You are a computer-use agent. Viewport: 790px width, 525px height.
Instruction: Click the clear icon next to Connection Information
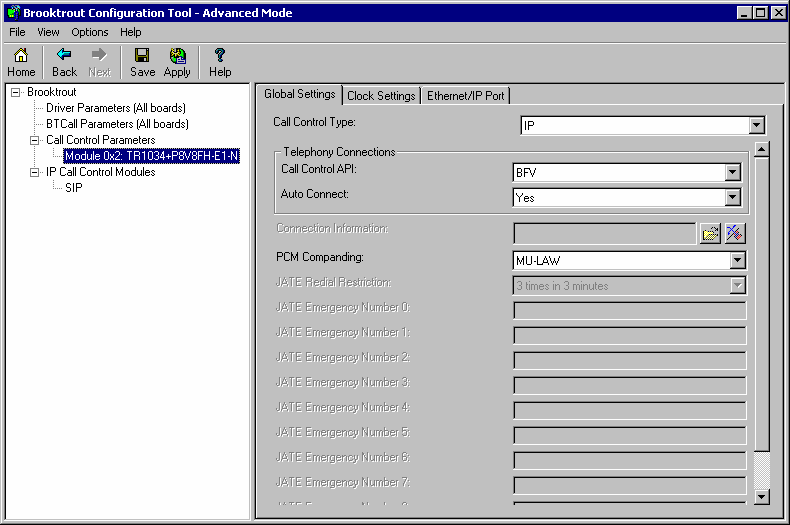[x=735, y=234]
